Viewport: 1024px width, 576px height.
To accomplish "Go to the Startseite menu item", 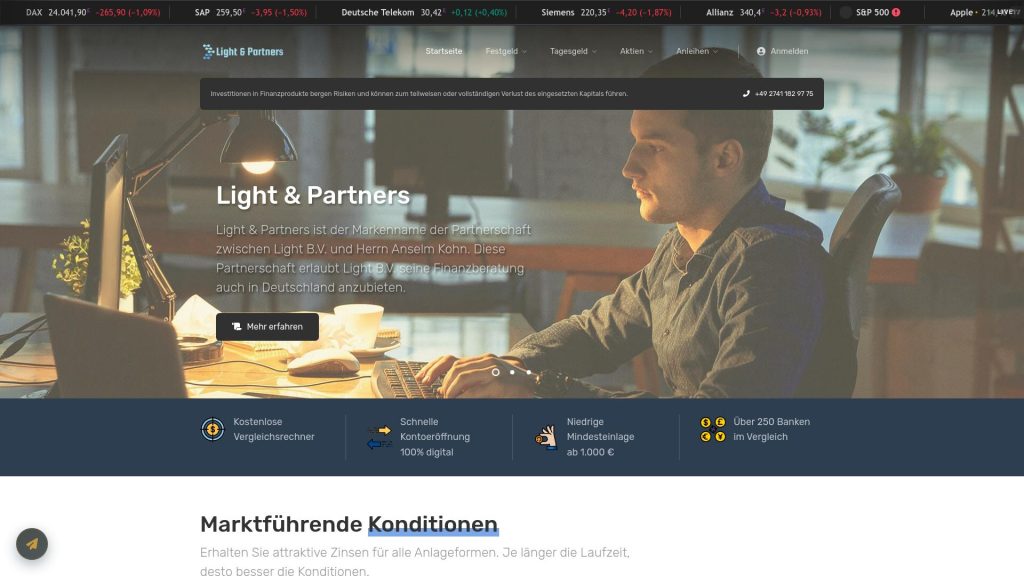I will pyautogui.click(x=443, y=51).
